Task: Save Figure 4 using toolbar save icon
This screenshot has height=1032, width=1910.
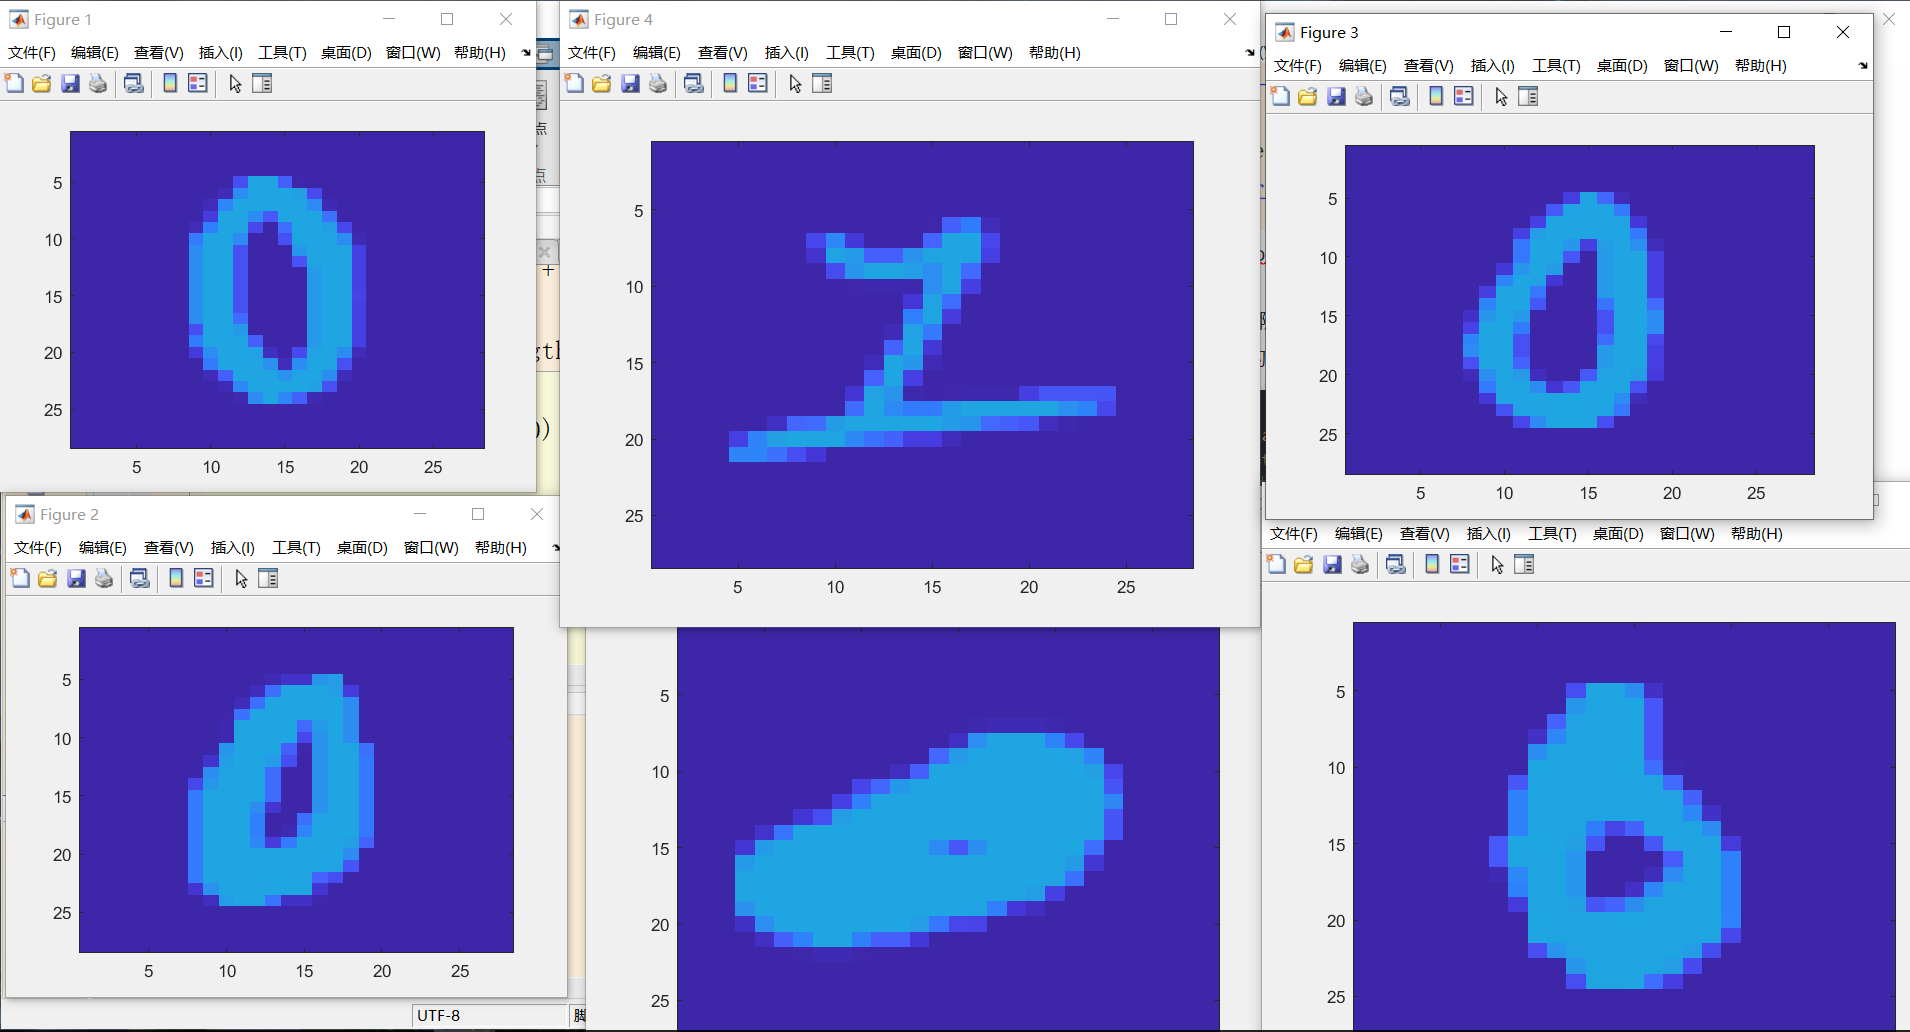Action: pos(630,83)
